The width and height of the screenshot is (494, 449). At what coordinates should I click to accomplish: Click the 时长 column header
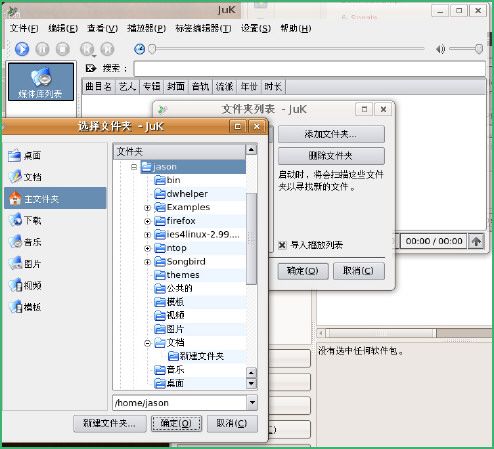click(273, 87)
